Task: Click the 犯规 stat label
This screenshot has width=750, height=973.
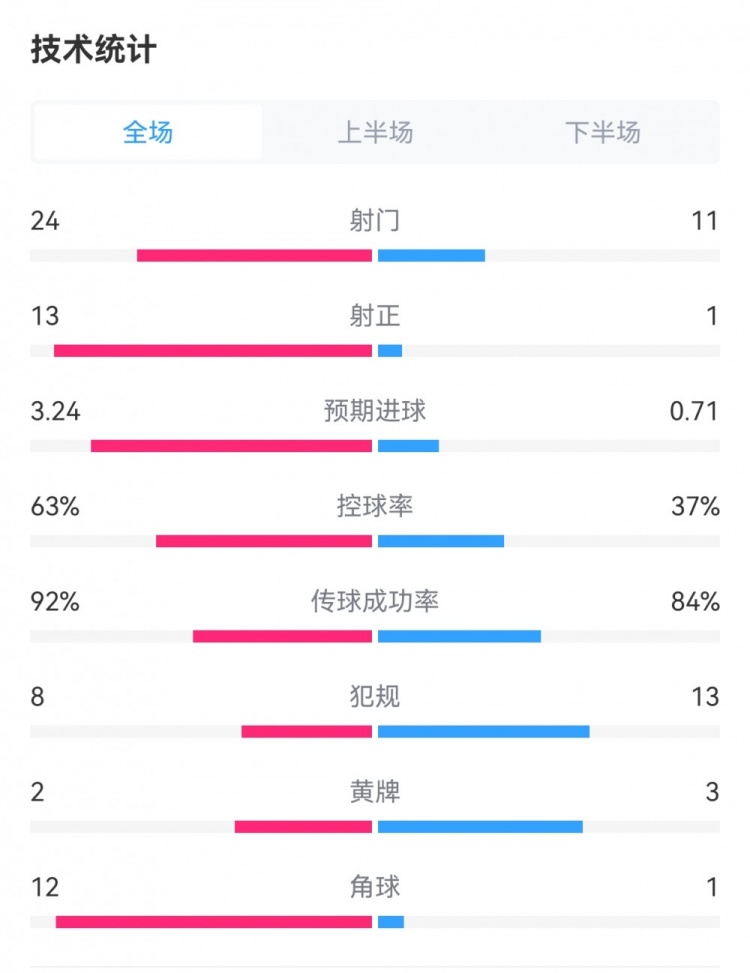Action: tap(375, 696)
